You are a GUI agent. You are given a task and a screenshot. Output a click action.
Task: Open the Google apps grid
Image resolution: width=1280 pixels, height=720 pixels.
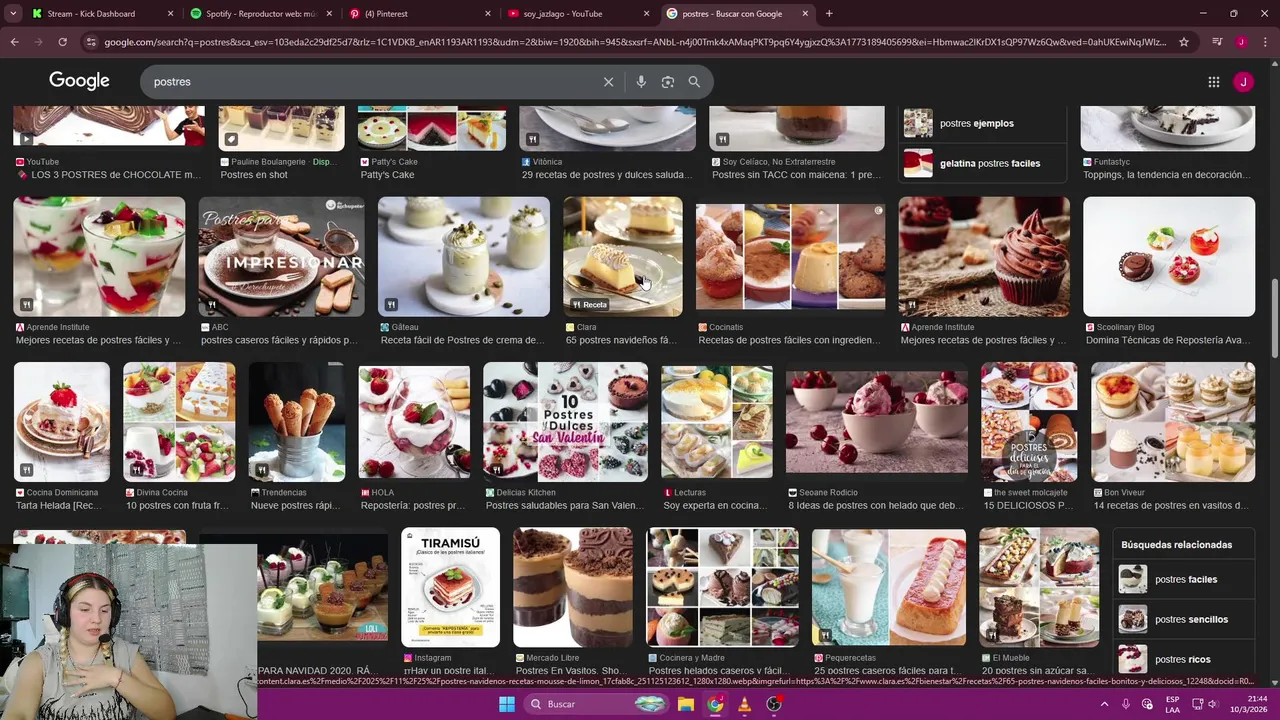coord(1213,82)
